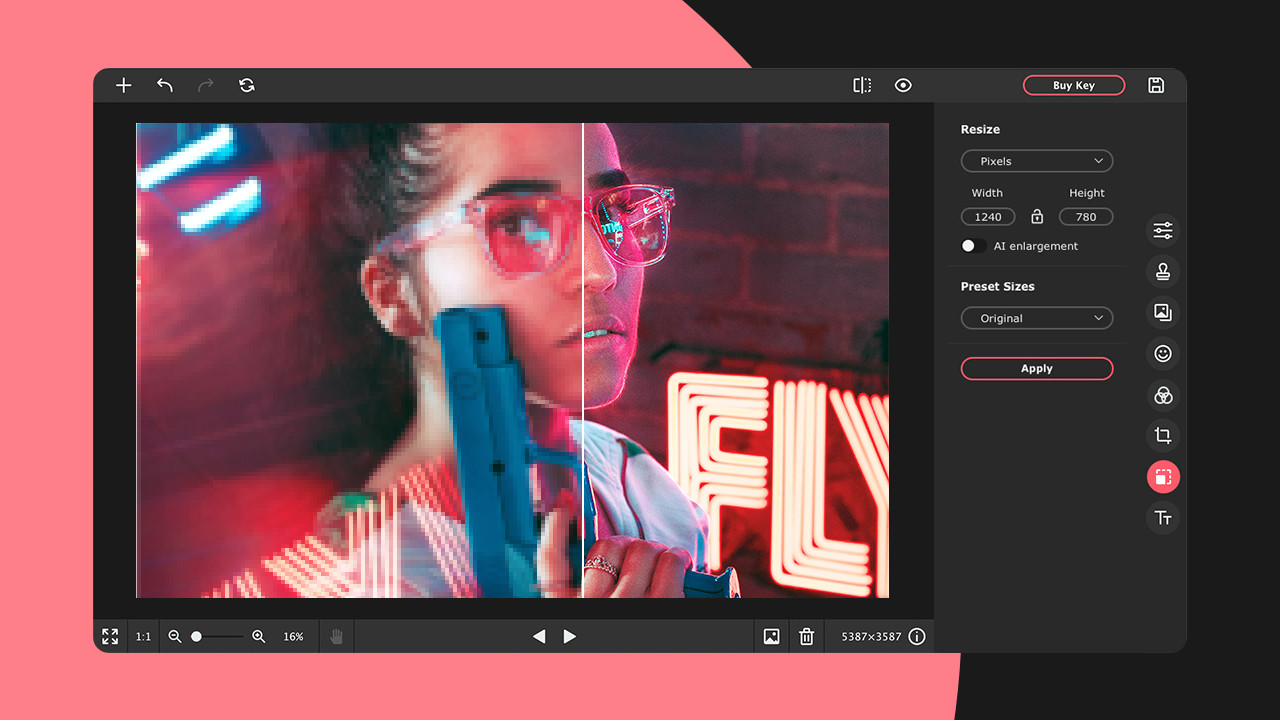Screen dimensions: 1280x720
Task: Click the add image plus icon
Action: 123,86
